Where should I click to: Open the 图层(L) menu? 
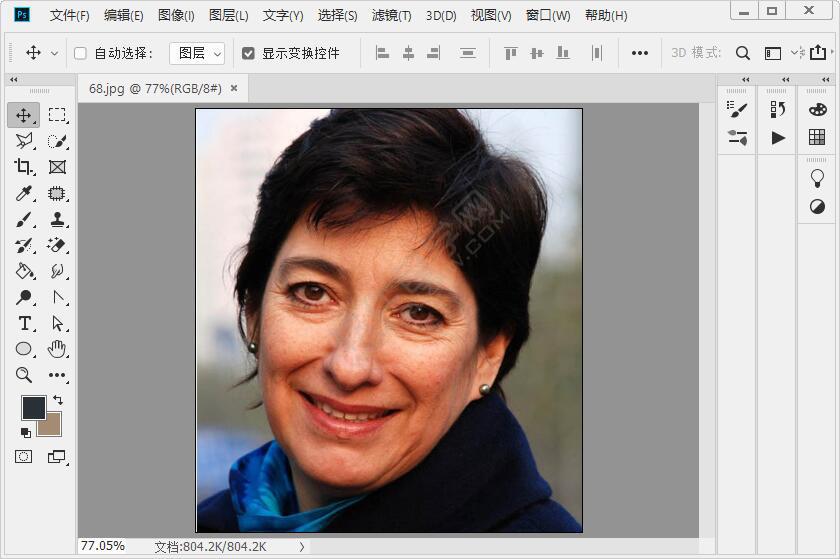tap(229, 16)
